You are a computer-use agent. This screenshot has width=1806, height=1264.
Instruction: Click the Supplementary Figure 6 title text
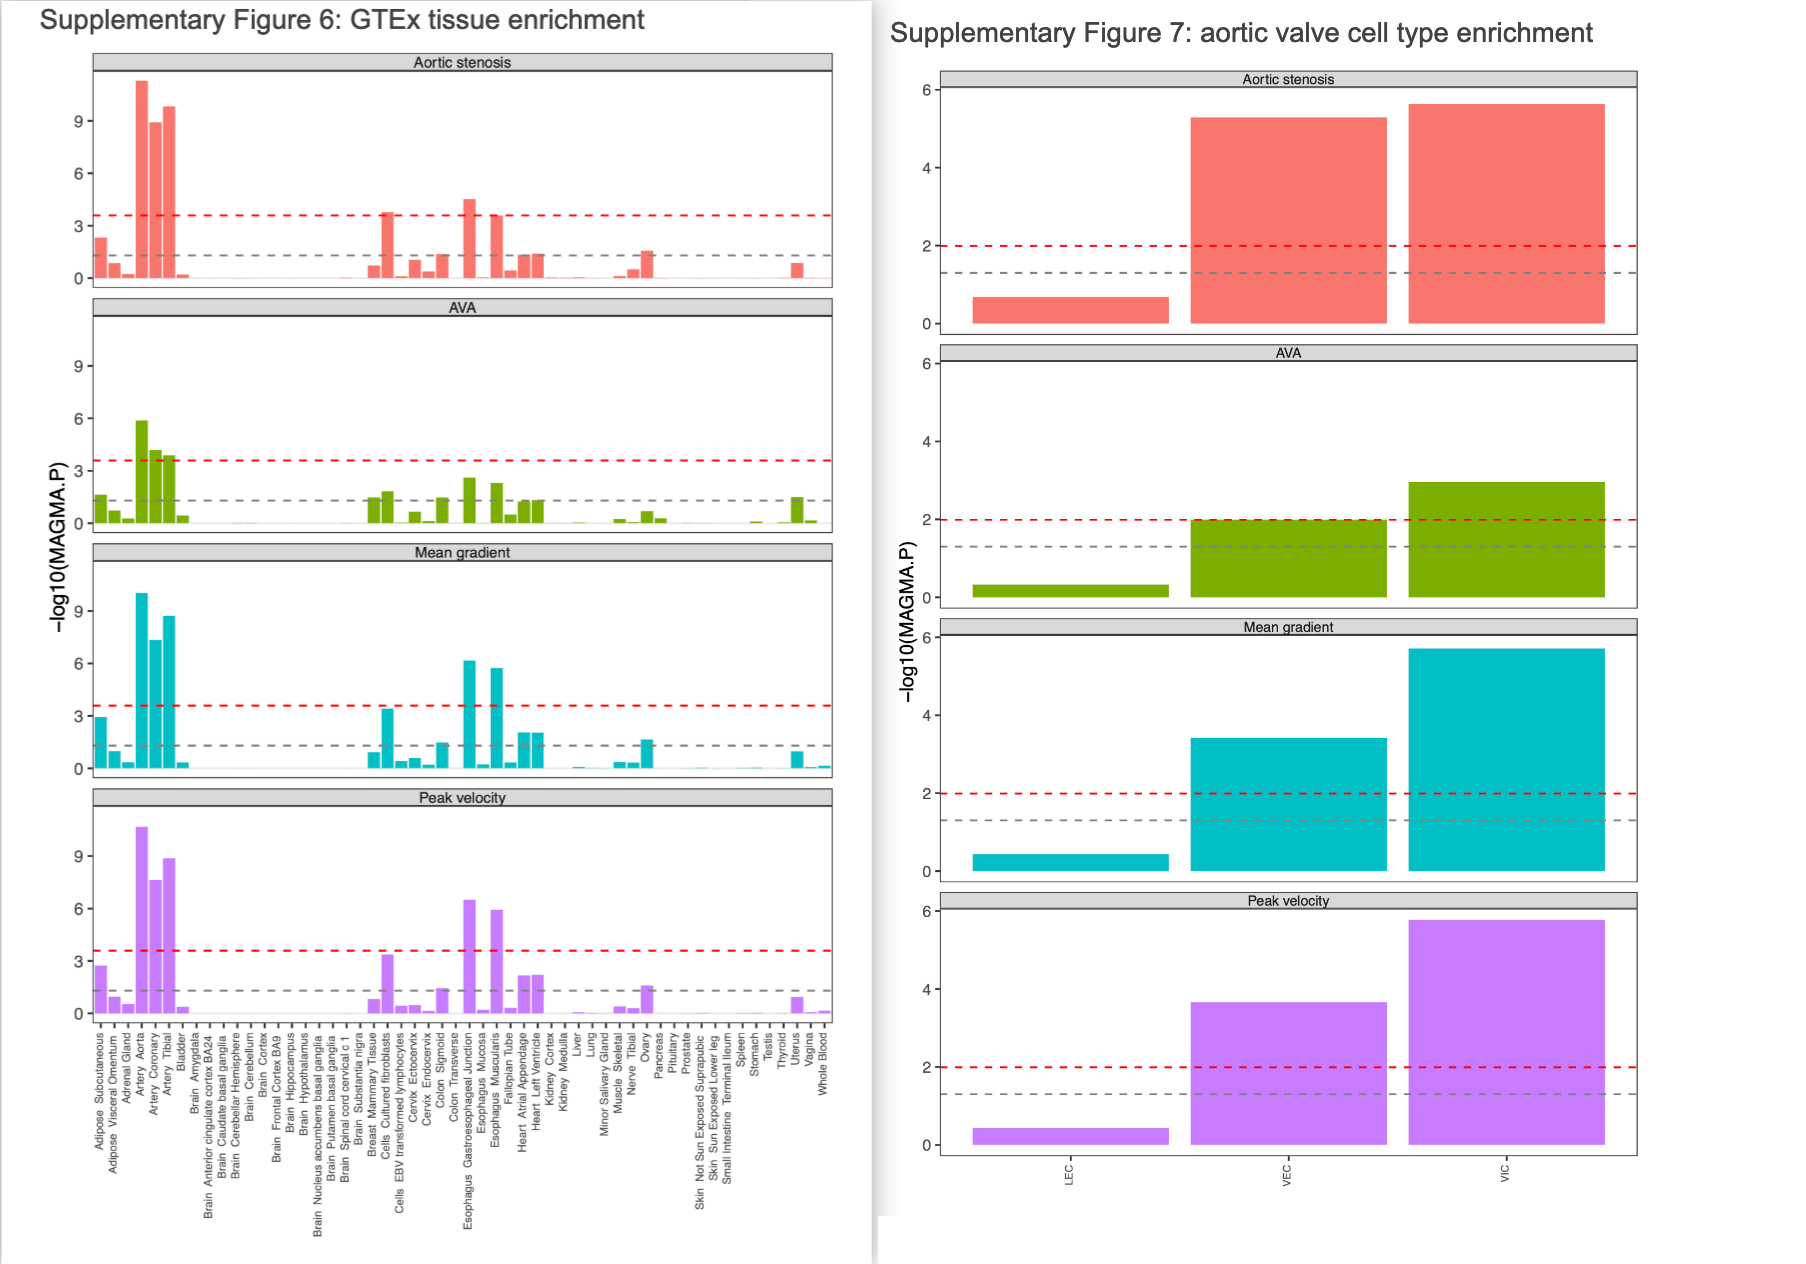341,20
